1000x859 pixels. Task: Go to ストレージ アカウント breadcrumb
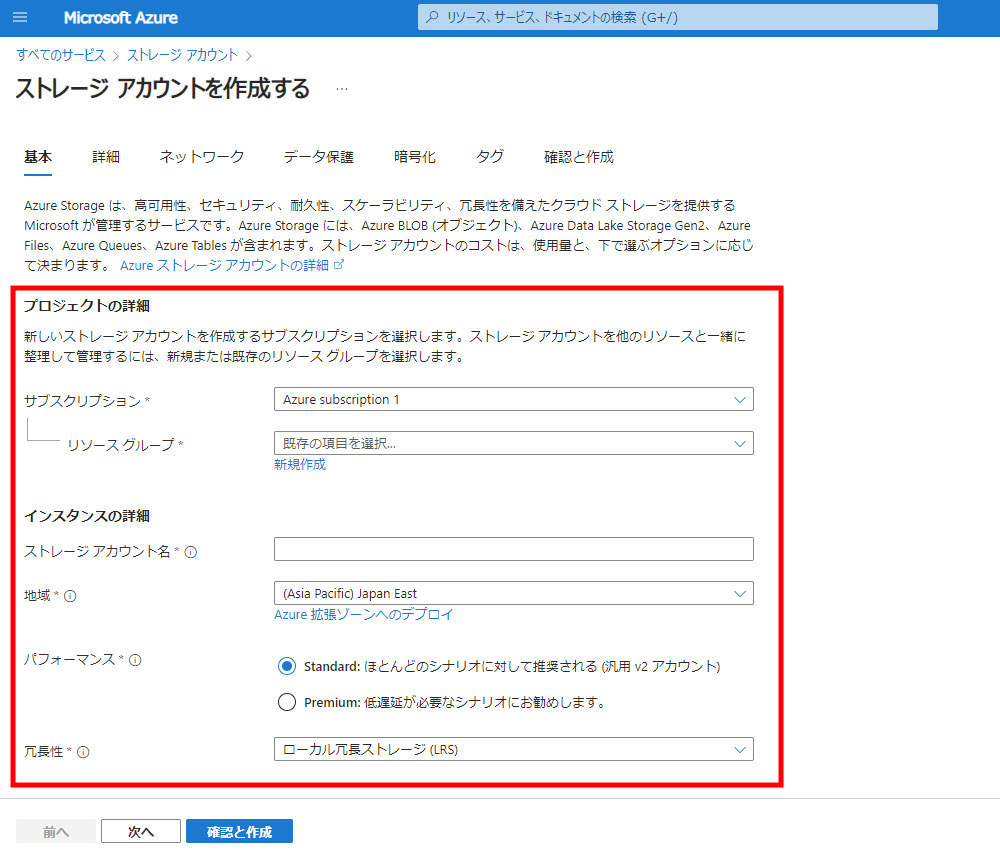[182, 55]
